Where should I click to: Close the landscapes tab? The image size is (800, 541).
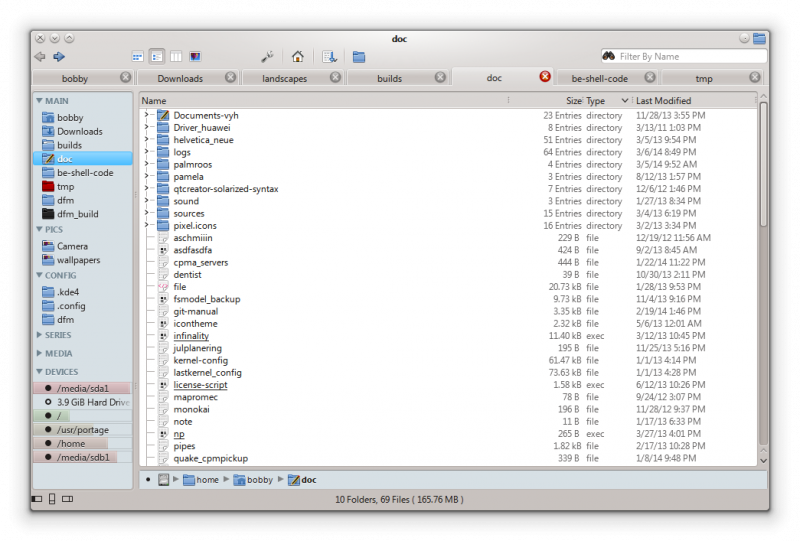pyautogui.click(x=335, y=77)
